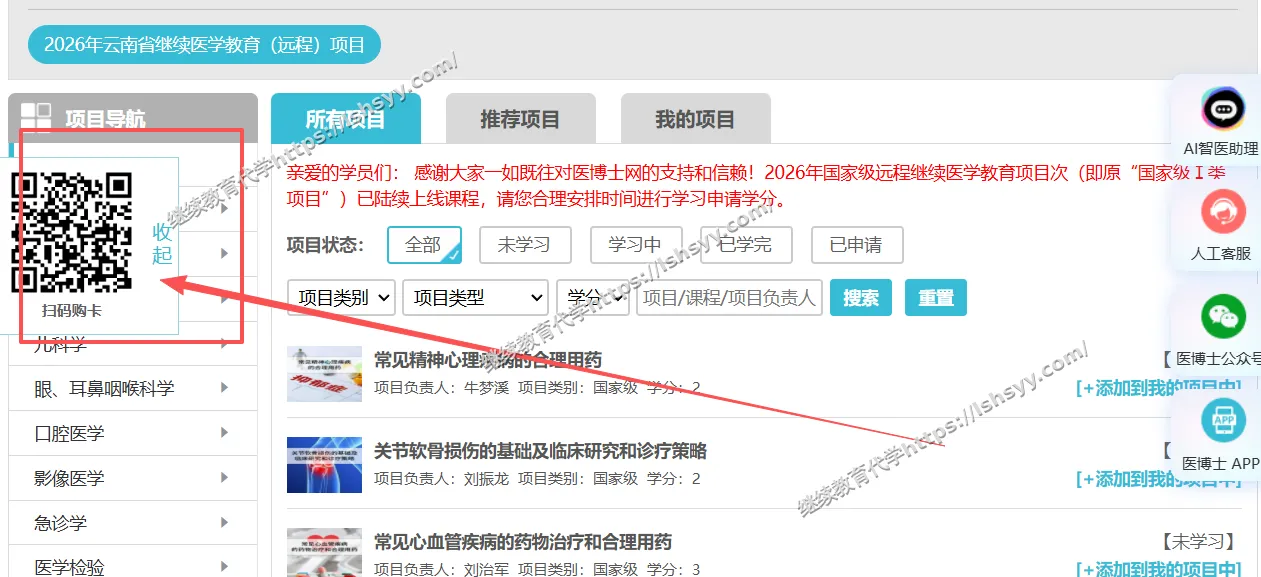Viewport: 1261px width, 577px height.
Task: Select the 全部 status filter
Action: (x=424, y=245)
